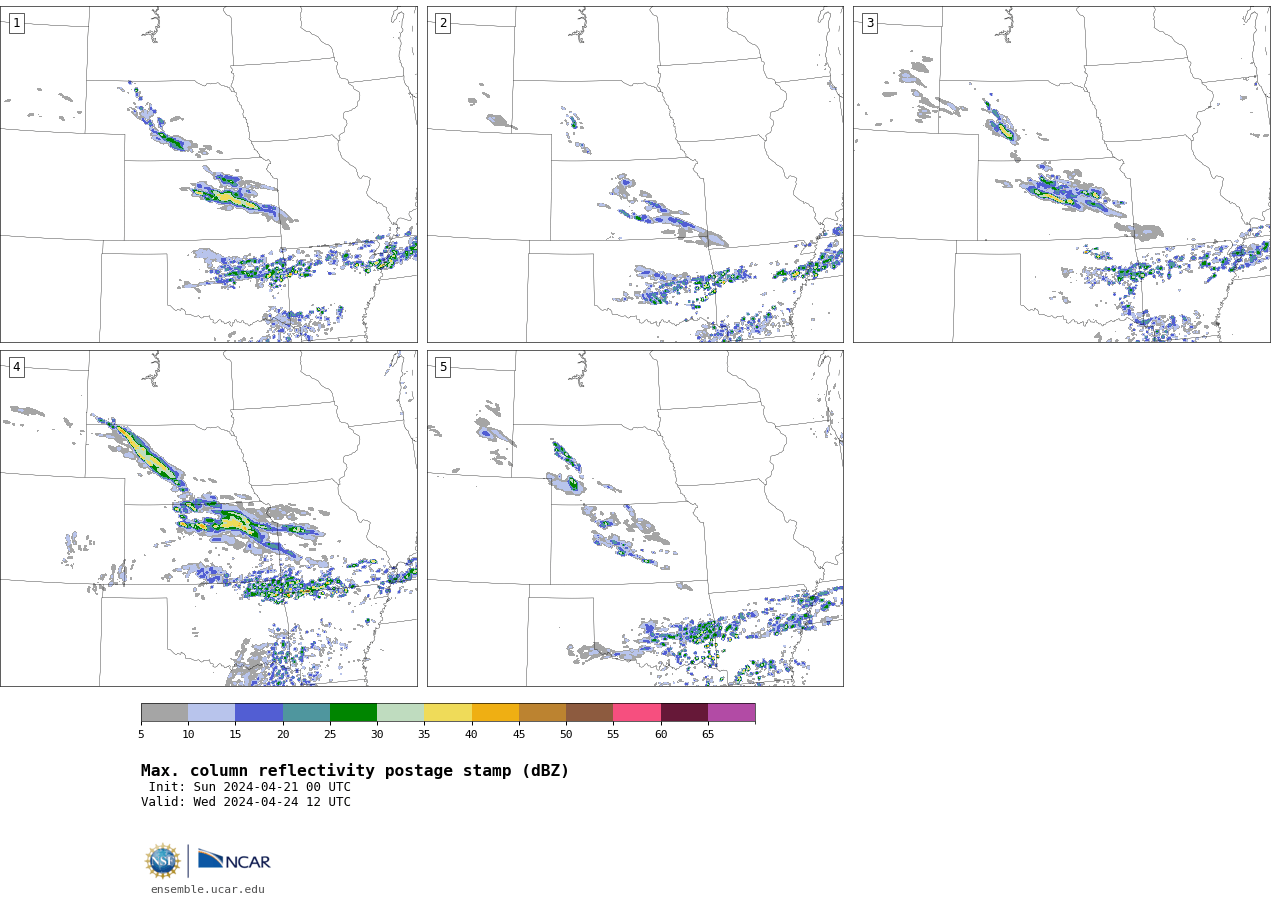This screenshot has width=1280, height=901.
Task: Open ensemble member 1 reflectivity map
Action: [x=208, y=174]
